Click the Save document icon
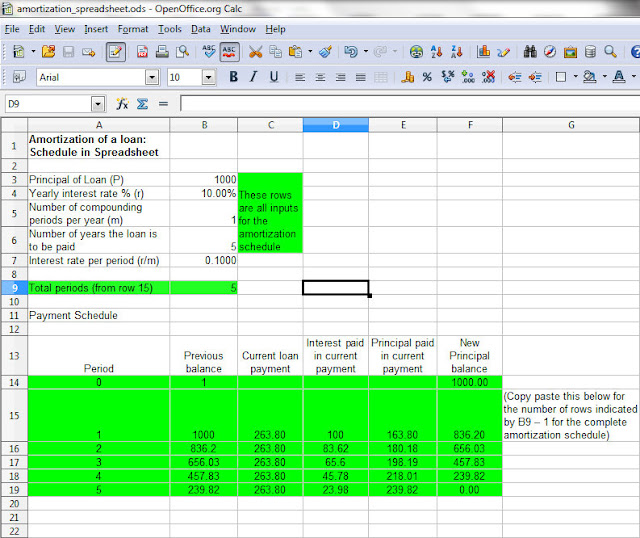Image resolution: width=640 pixels, height=538 pixels. [x=68, y=52]
